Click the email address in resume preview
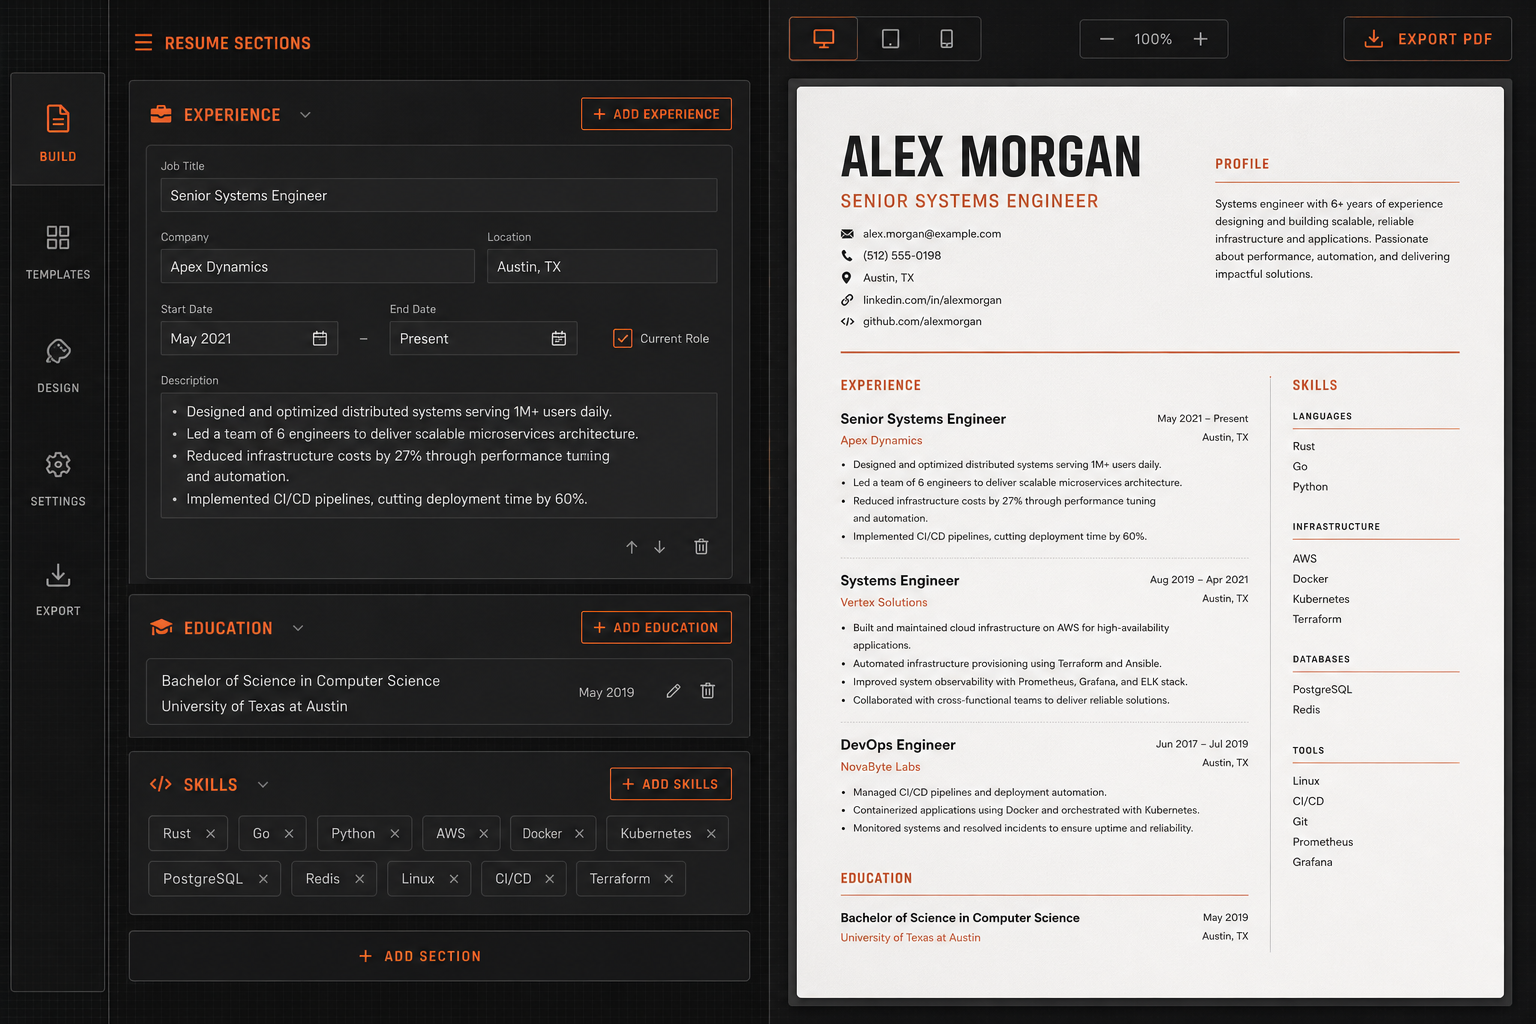The height and width of the screenshot is (1024, 1536). [931, 234]
